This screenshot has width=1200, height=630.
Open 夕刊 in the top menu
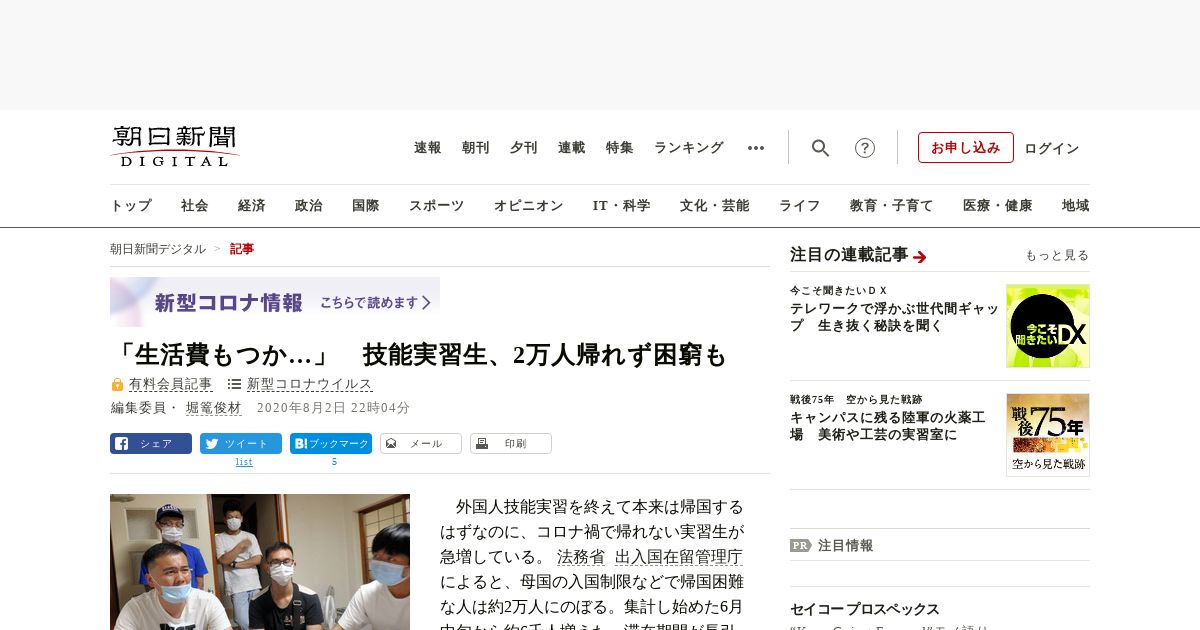[x=524, y=148]
